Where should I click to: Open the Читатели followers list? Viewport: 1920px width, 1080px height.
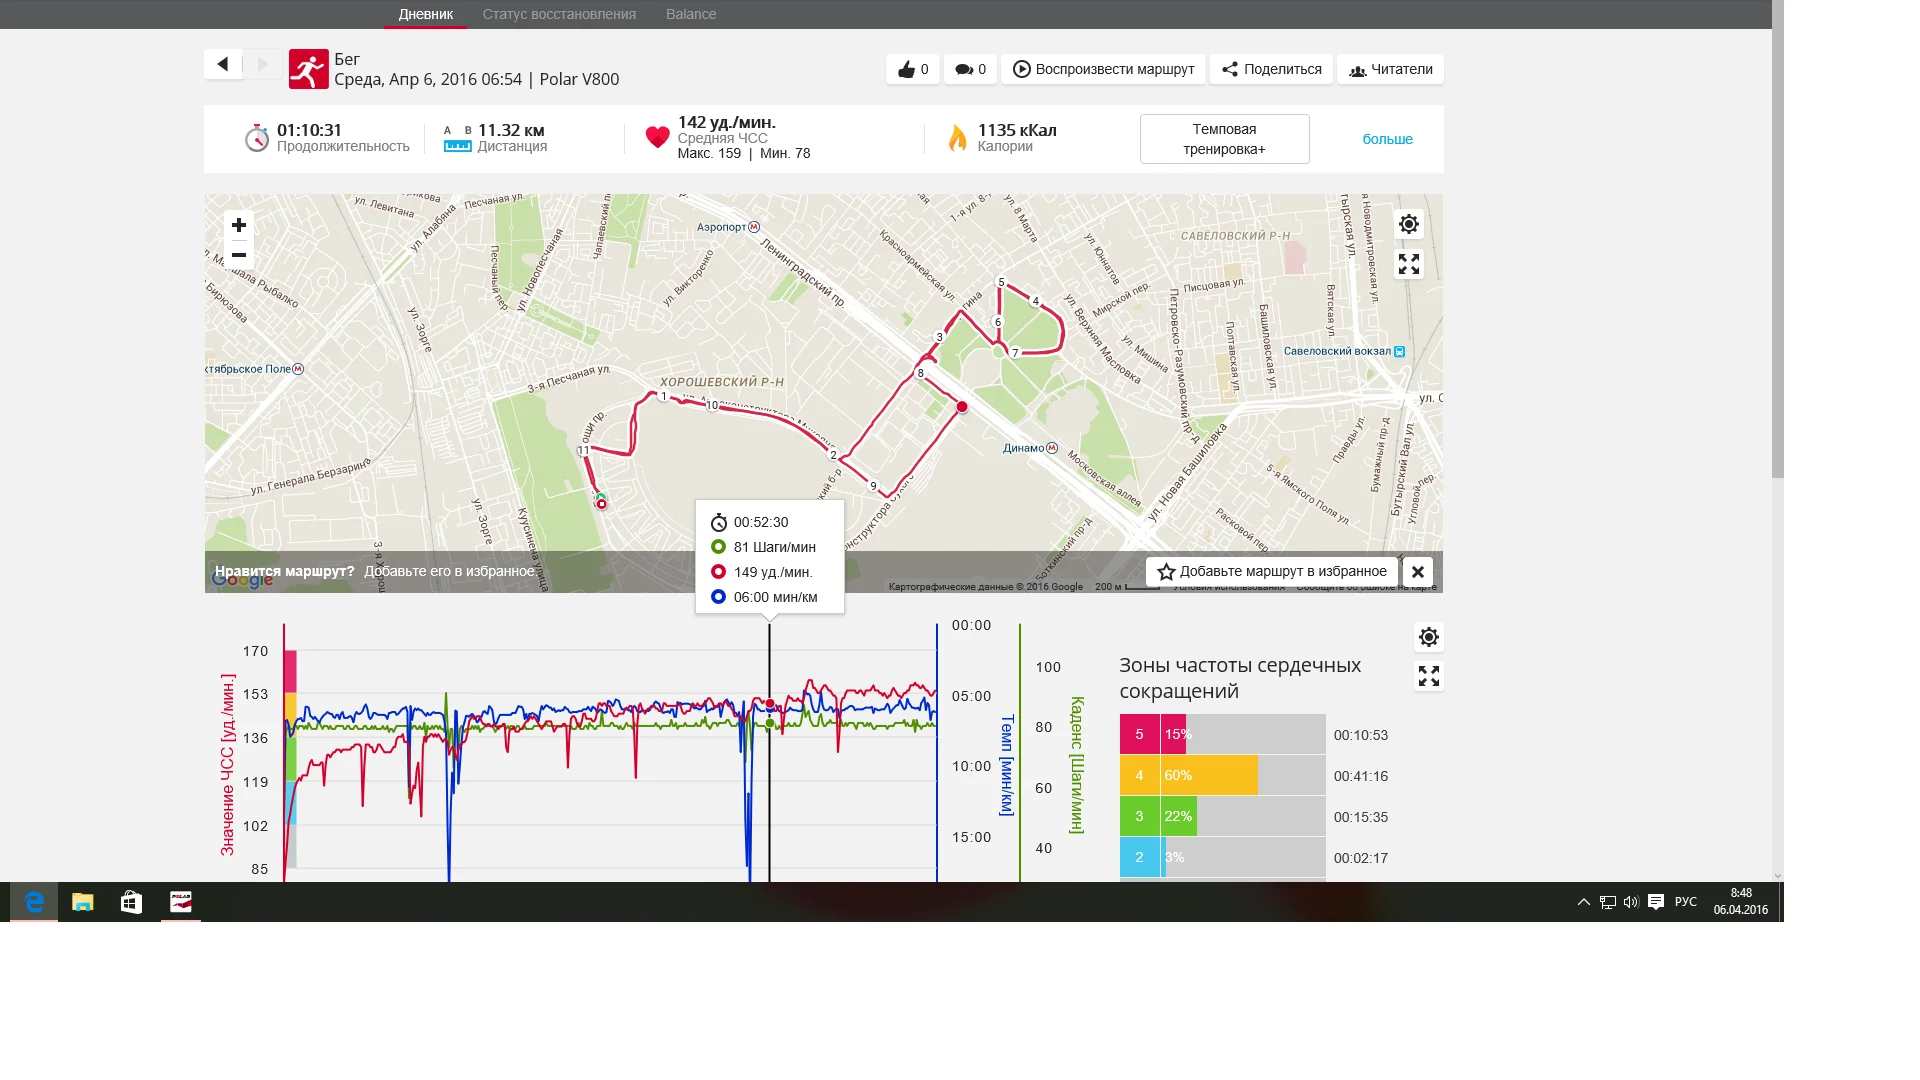click(x=1390, y=69)
